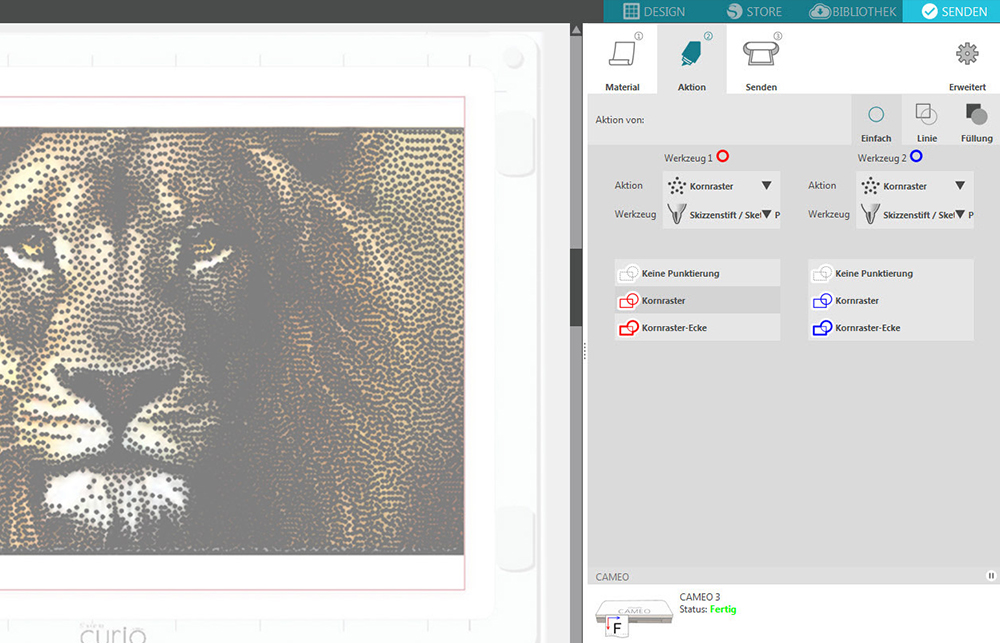
Task: Expand Werkzeug 1 Skizzenstift tool dropdown
Action: pos(766,214)
